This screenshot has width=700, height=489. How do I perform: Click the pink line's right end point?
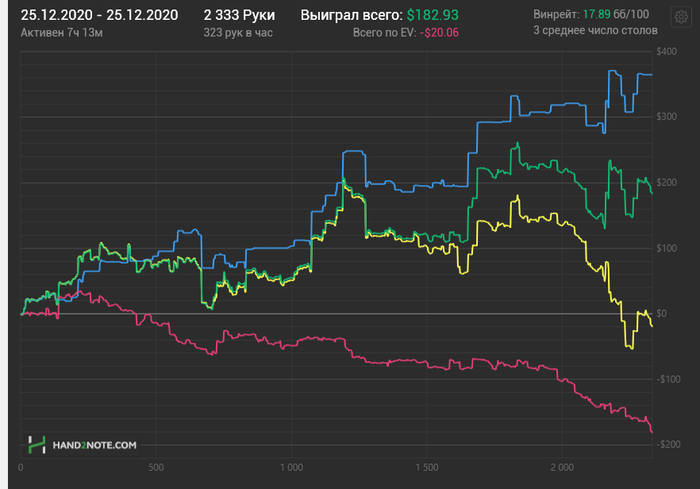pos(652,431)
